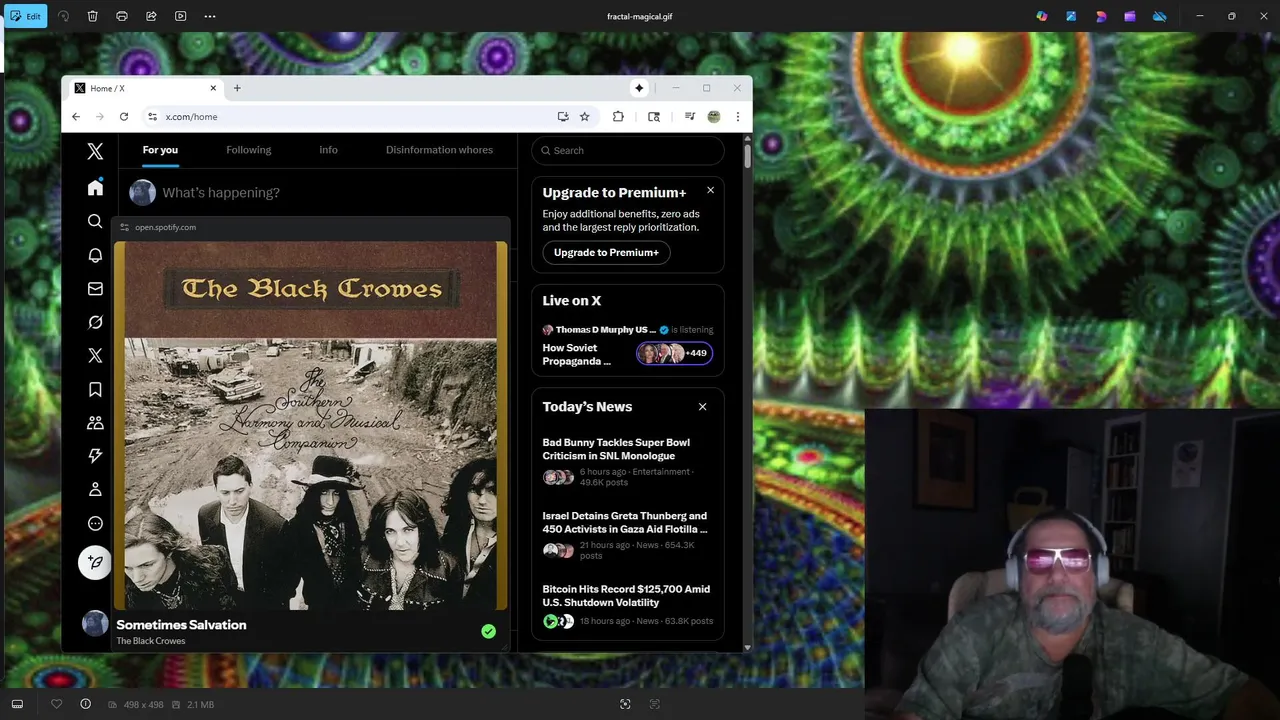The image size is (1280, 720).
Task: Open site information icon beside x.com/home
Action: coord(152,117)
